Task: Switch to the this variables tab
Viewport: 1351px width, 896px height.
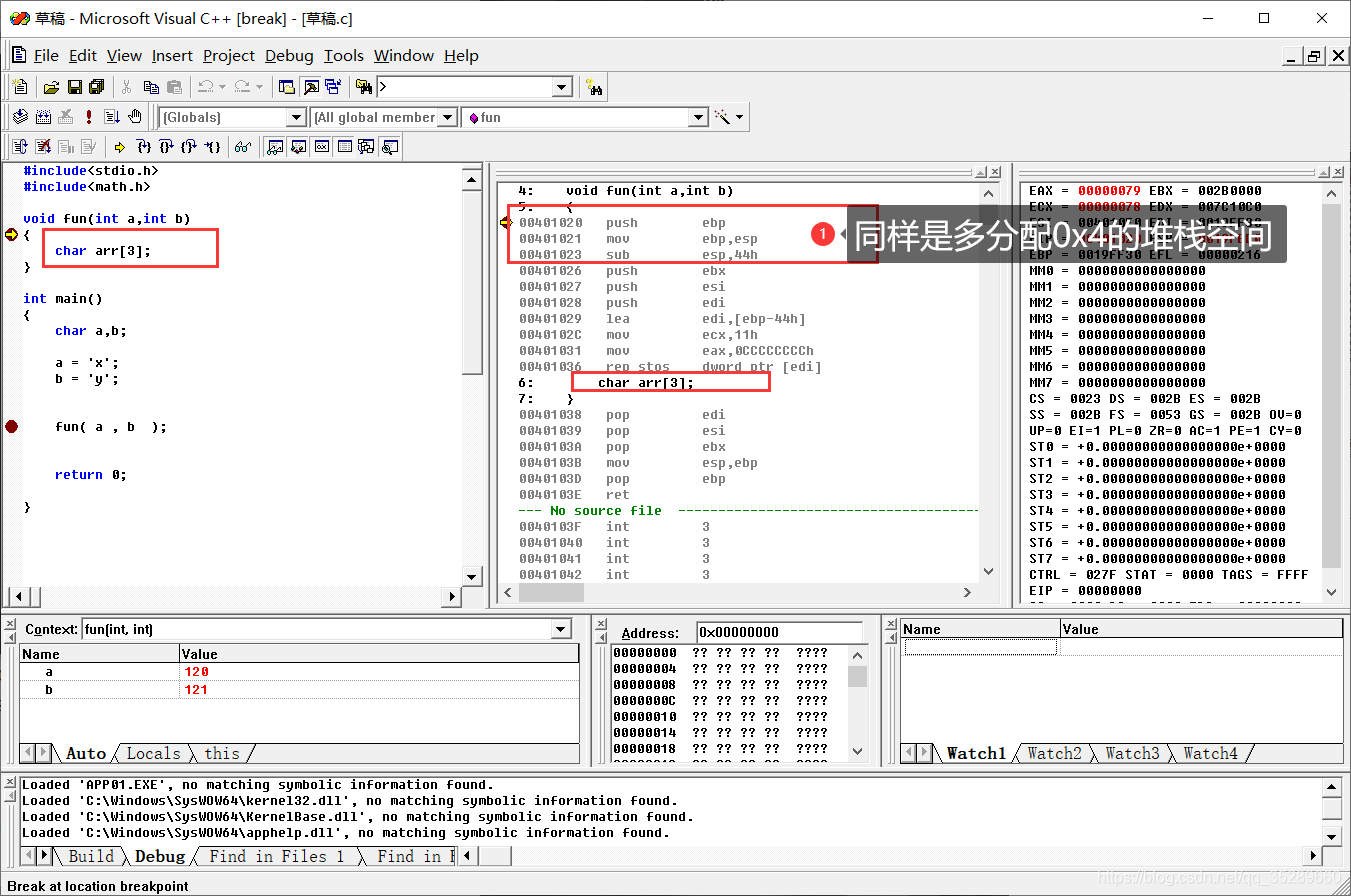Action: click(222, 753)
